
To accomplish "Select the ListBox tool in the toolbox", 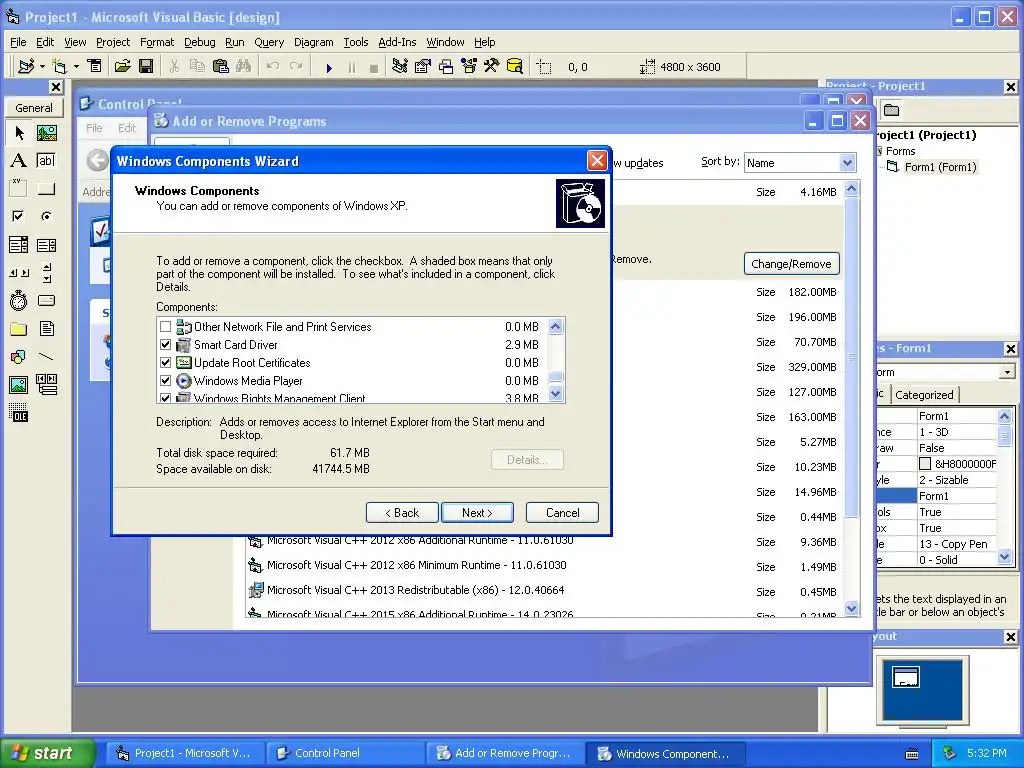I will (46, 245).
